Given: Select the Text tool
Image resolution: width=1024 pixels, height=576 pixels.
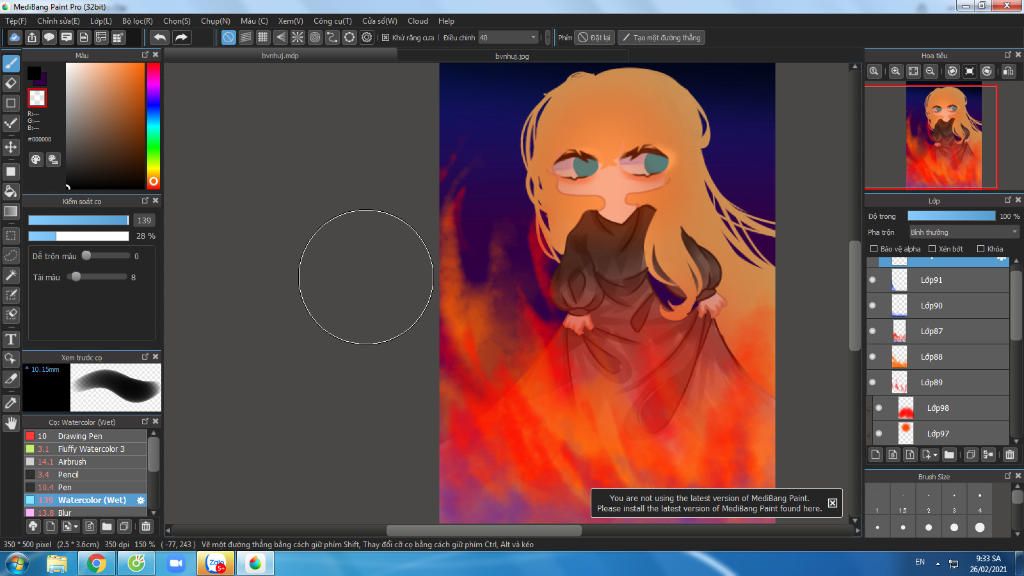Looking at the screenshot, I should 11,339.
